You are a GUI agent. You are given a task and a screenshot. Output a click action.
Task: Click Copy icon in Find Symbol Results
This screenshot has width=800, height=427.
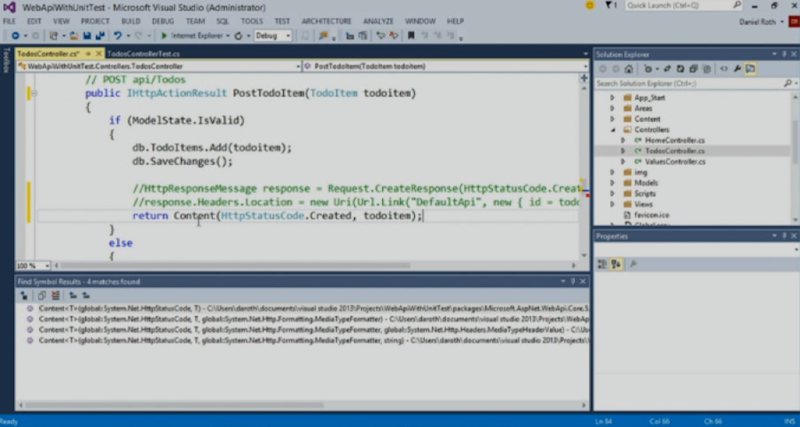coord(42,295)
